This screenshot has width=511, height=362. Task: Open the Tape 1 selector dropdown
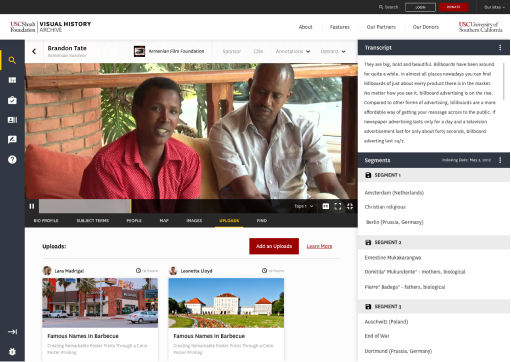[304, 206]
